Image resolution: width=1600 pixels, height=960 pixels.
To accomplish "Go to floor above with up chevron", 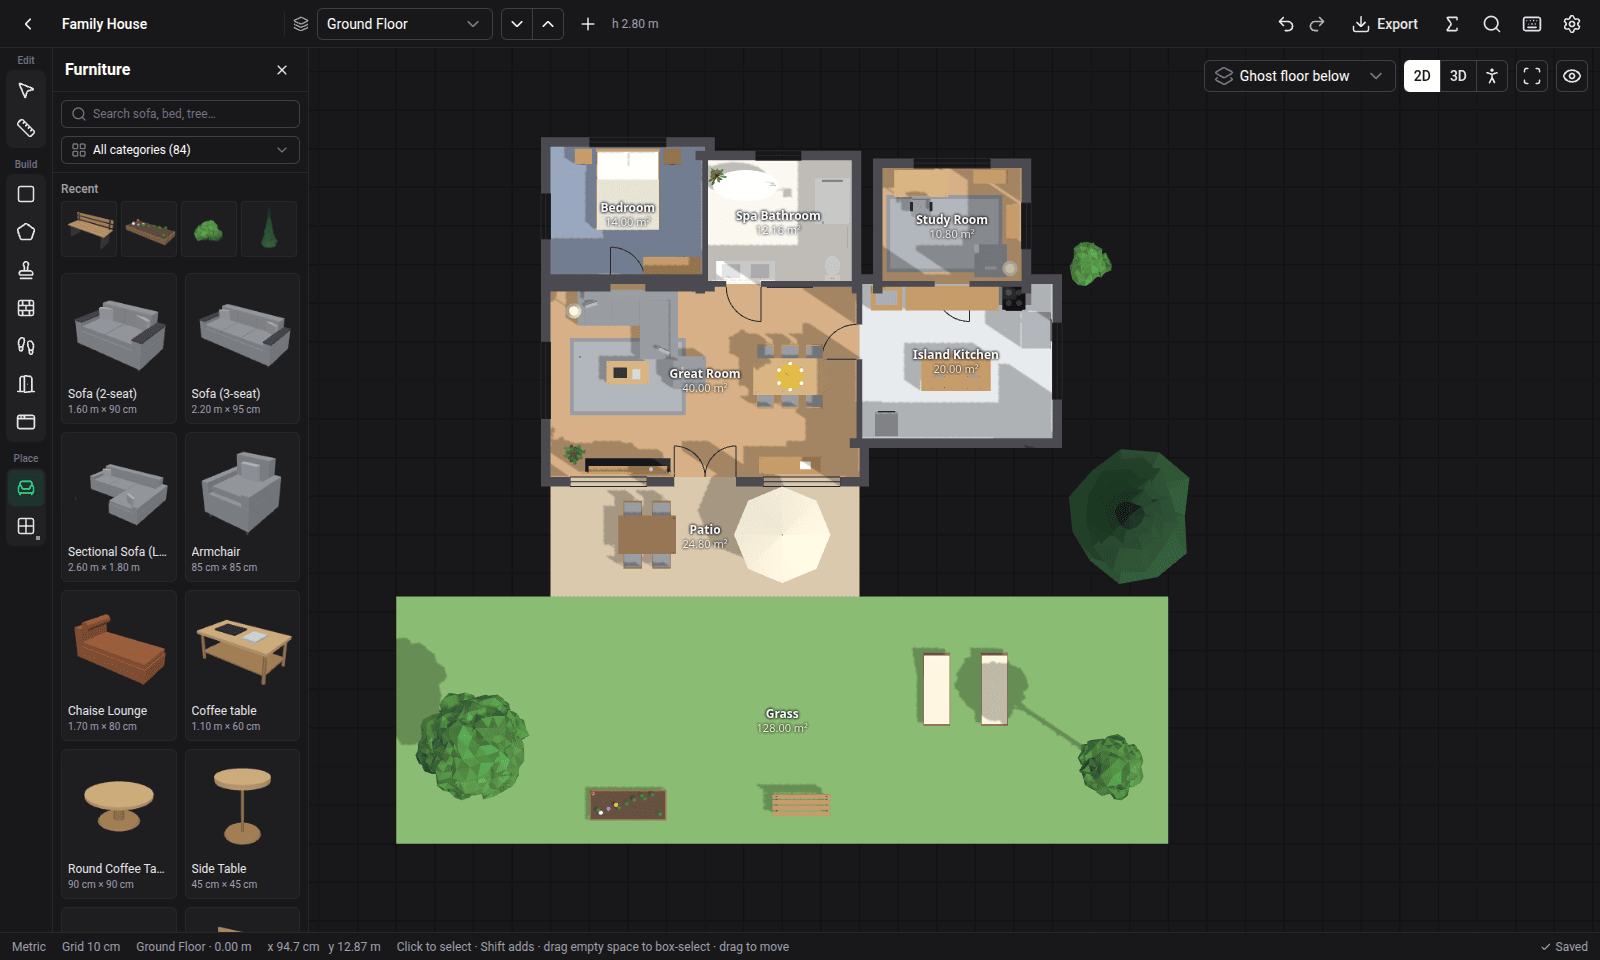I will pos(548,24).
